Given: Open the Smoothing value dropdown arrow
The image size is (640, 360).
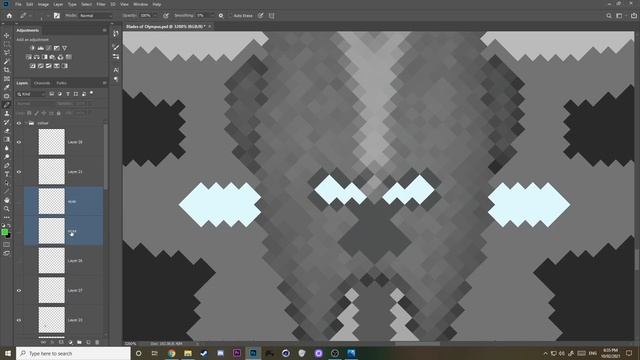Looking at the screenshot, I should pyautogui.click(x=211, y=16).
